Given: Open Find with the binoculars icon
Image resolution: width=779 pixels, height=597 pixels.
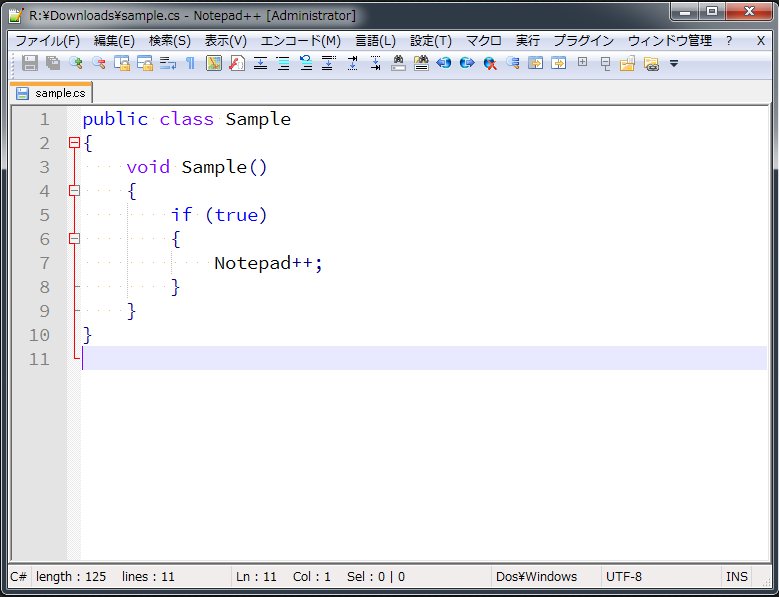Looking at the screenshot, I should (398, 63).
